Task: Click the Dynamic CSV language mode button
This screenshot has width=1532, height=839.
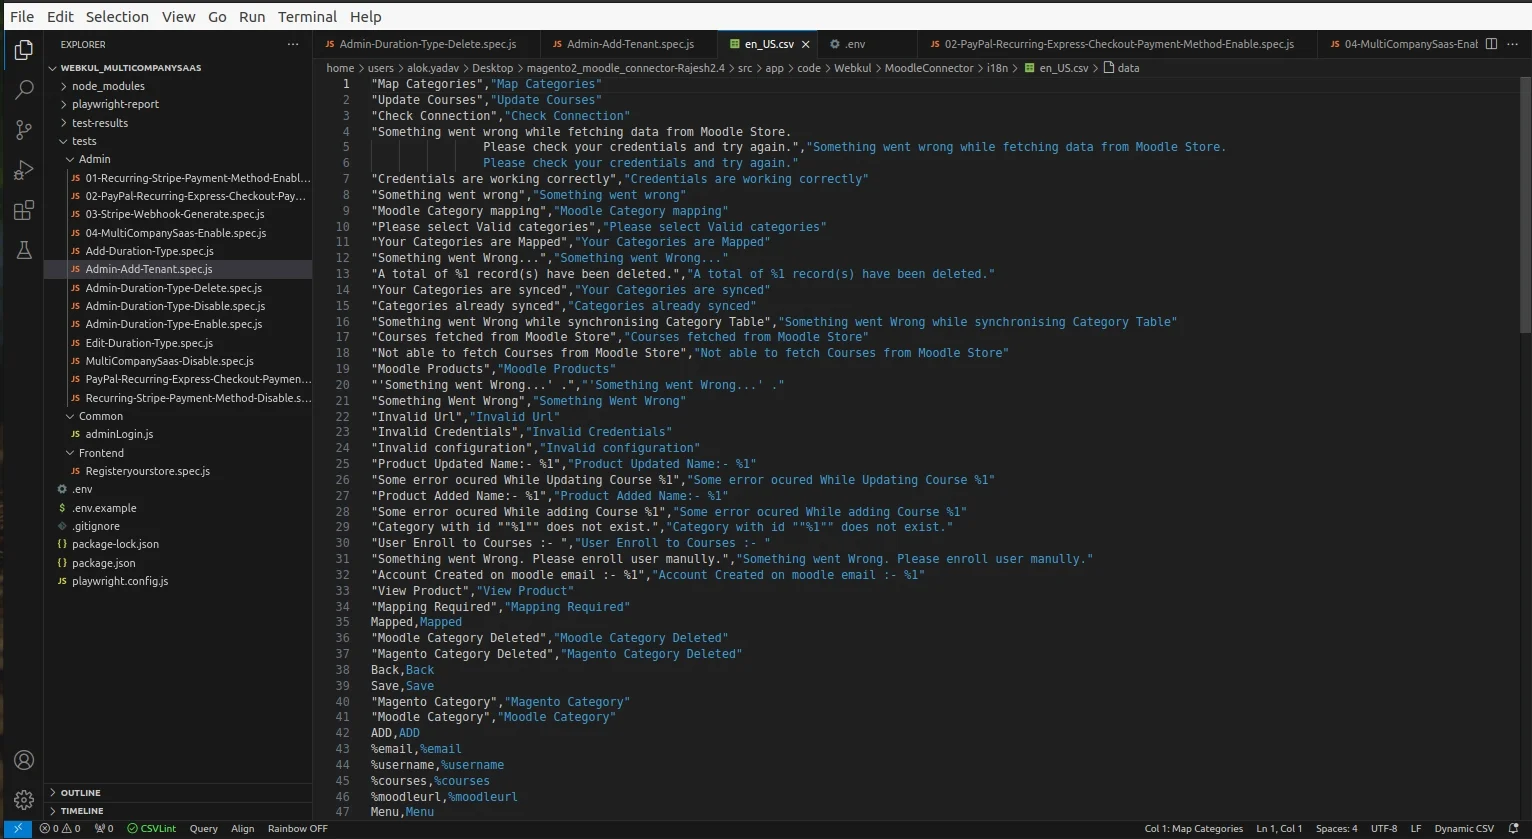Action: click(x=1463, y=829)
